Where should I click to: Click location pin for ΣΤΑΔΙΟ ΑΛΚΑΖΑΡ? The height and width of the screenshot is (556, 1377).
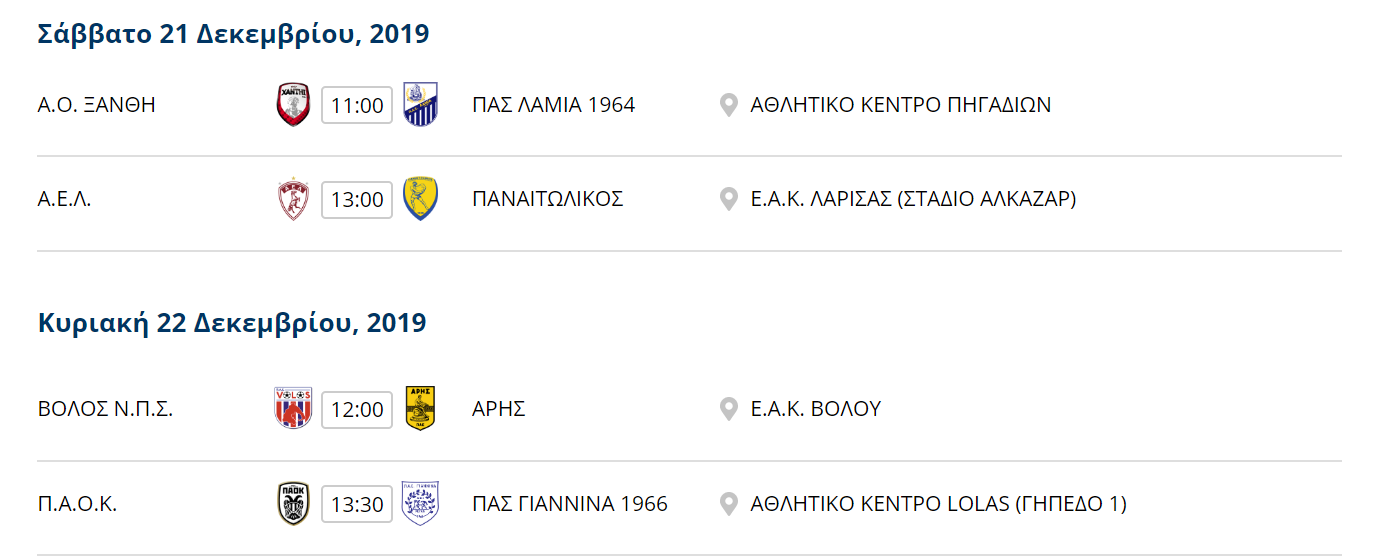[x=729, y=199]
